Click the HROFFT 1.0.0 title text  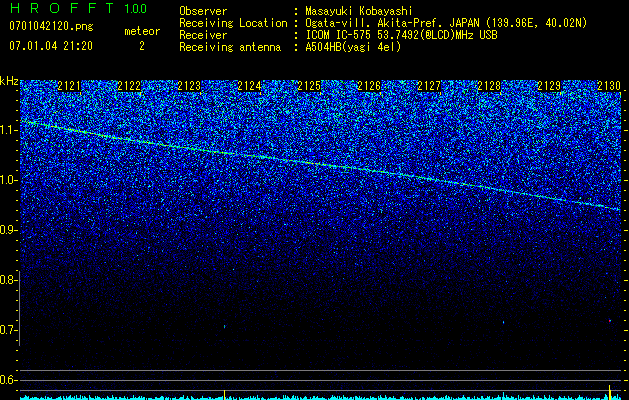tap(78, 8)
